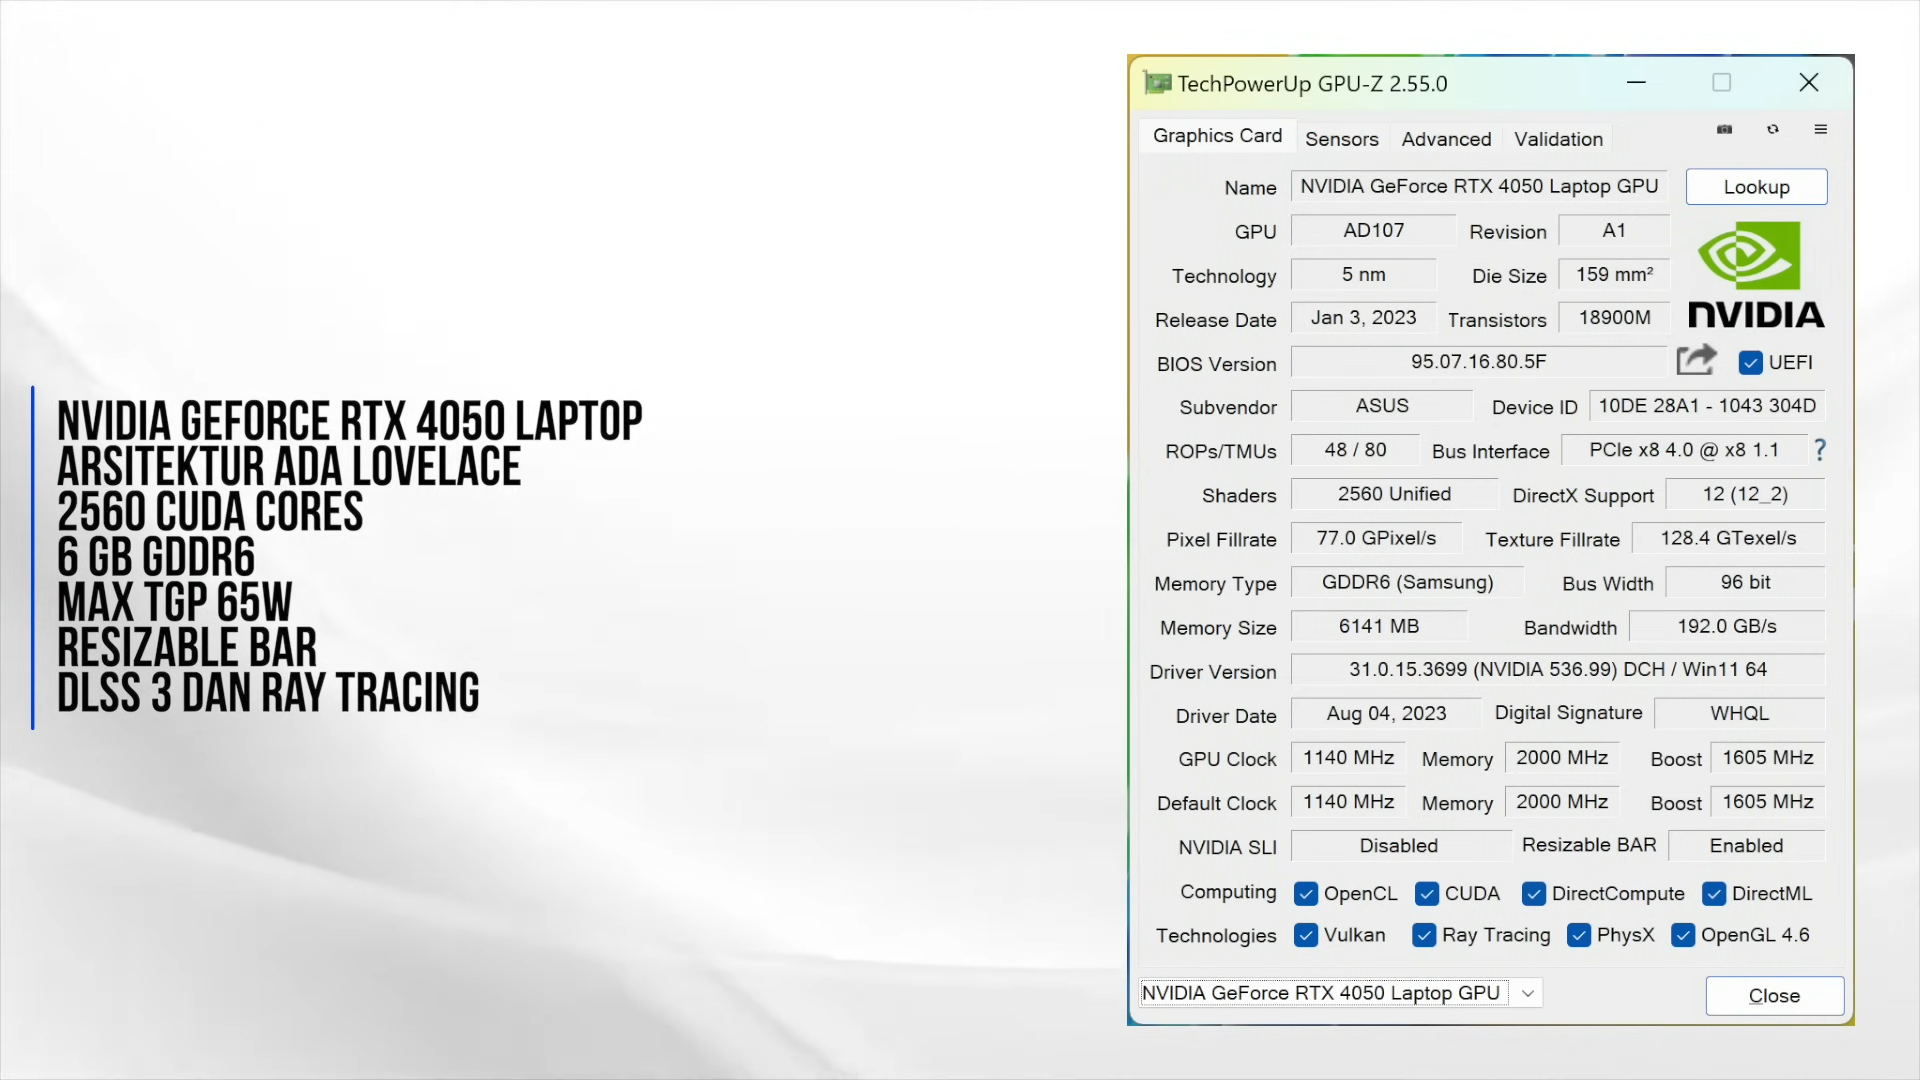Toggle the Ray Tracing checkbox
Image resolution: width=1920 pixels, height=1080 pixels.
coord(1423,935)
